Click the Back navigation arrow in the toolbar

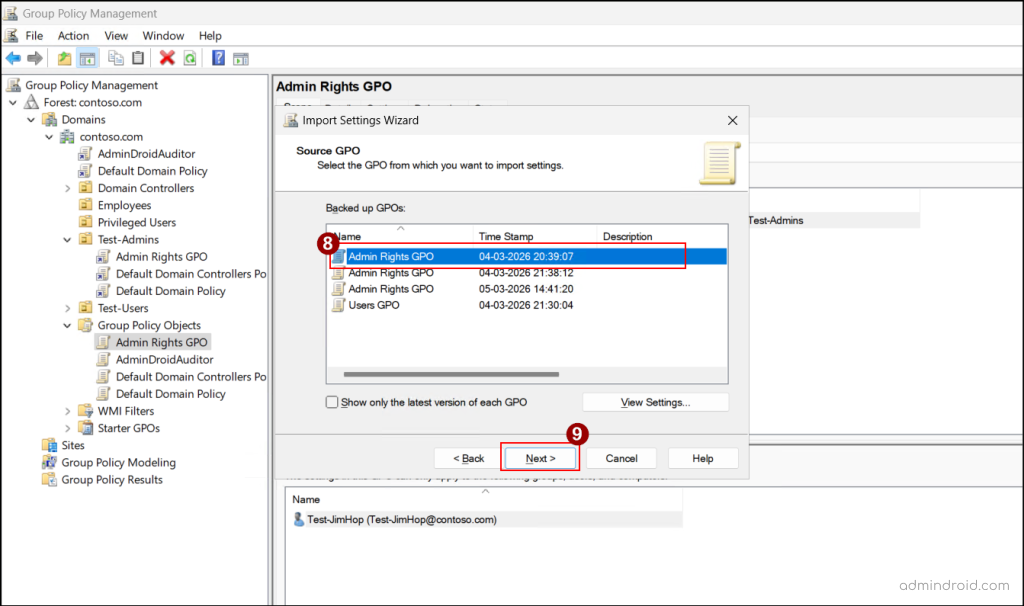(x=12, y=57)
